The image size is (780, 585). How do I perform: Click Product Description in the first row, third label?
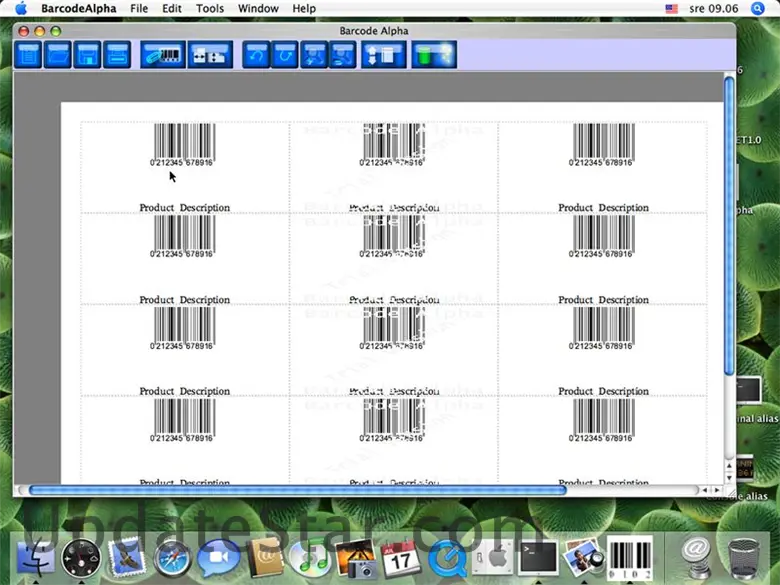click(603, 207)
